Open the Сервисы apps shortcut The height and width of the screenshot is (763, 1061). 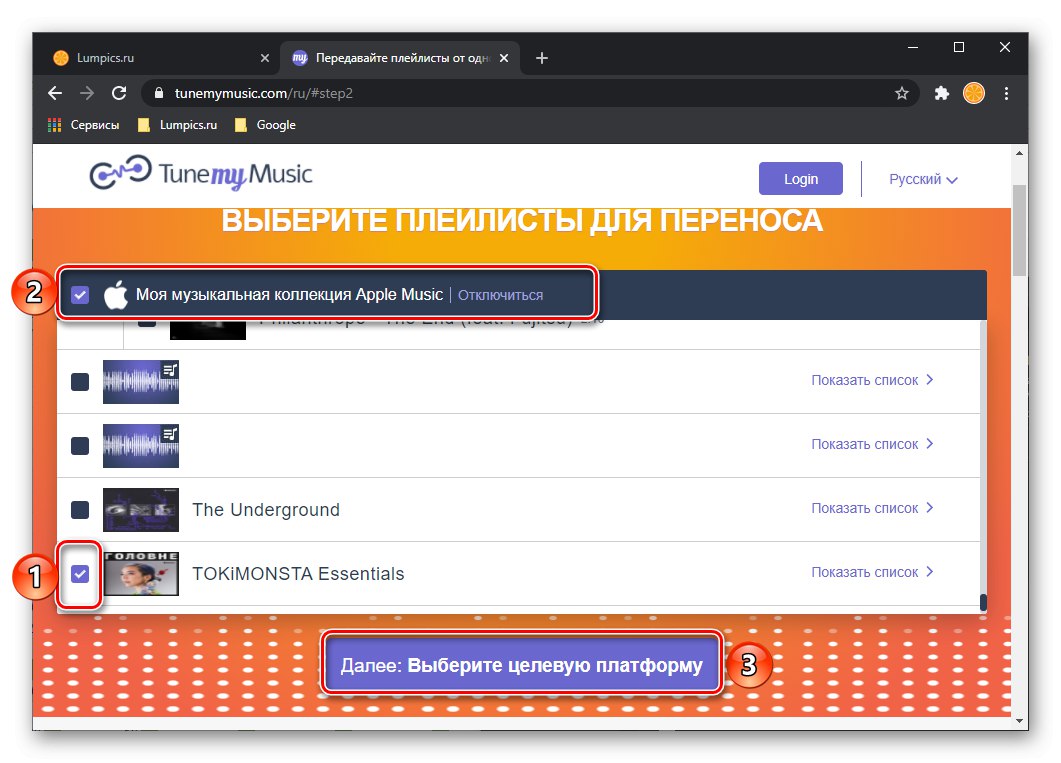(x=83, y=125)
